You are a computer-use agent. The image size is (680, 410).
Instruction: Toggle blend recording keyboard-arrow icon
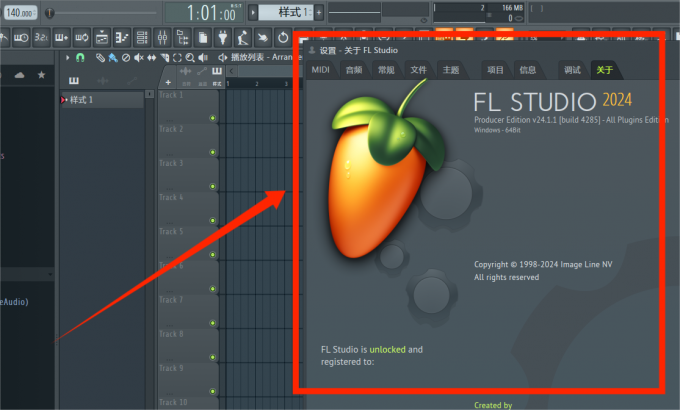(61, 38)
